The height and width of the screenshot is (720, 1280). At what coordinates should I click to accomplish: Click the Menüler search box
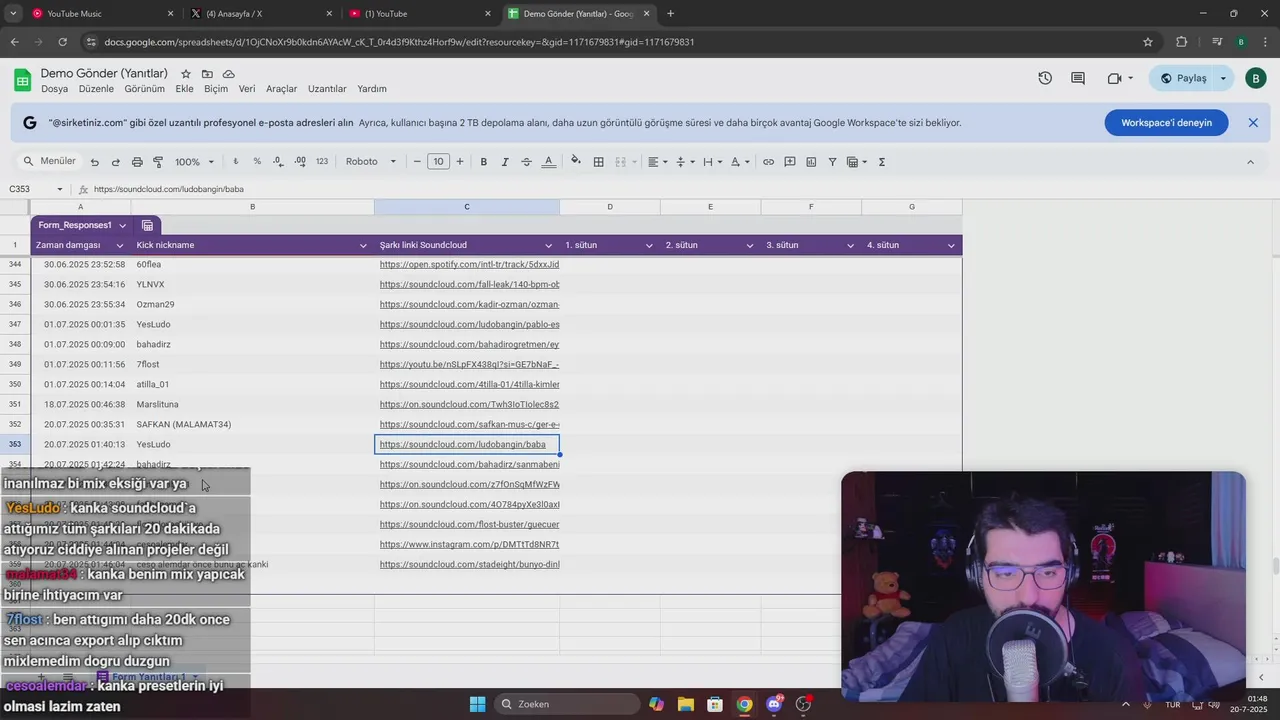click(50, 162)
